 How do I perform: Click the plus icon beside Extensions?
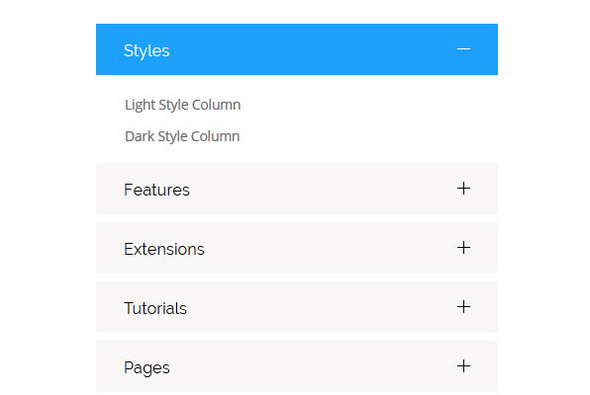click(464, 248)
